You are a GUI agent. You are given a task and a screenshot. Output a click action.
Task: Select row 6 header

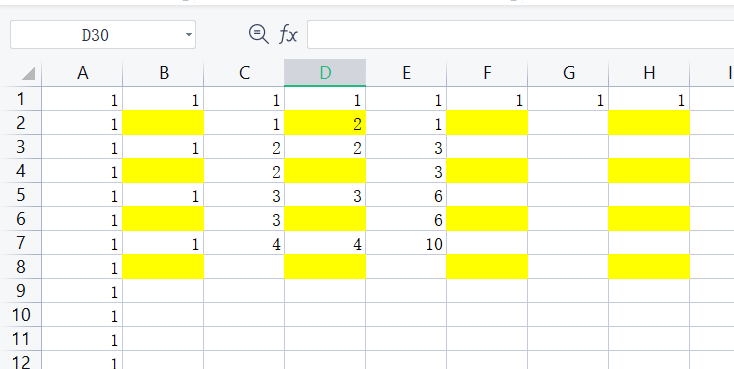(x=21, y=218)
